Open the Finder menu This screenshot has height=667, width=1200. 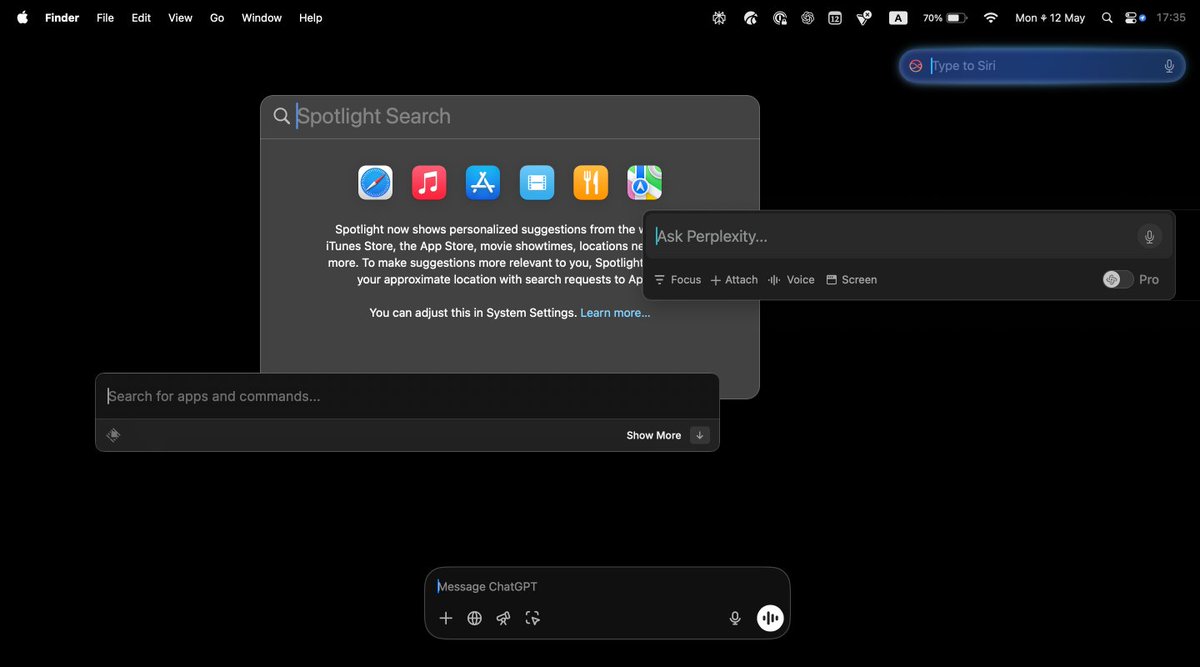(x=62, y=18)
